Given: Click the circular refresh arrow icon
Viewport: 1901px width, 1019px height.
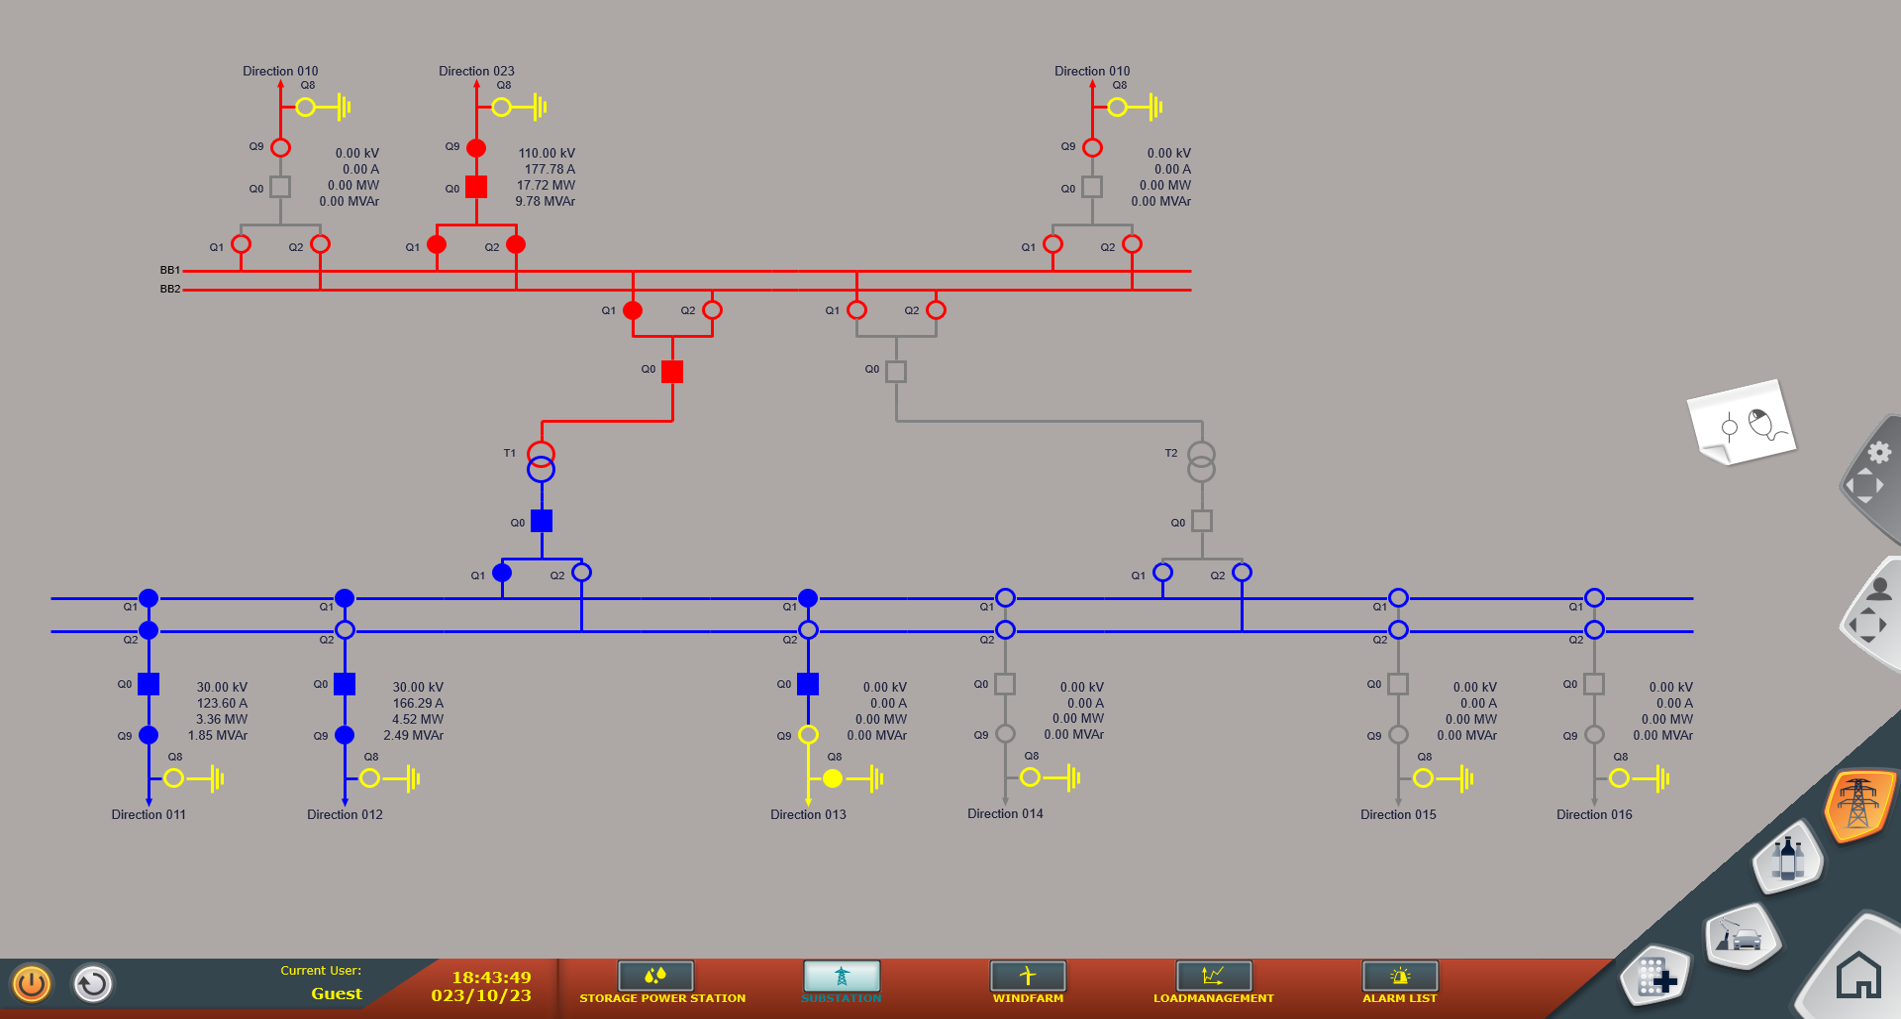Looking at the screenshot, I should coord(93,984).
